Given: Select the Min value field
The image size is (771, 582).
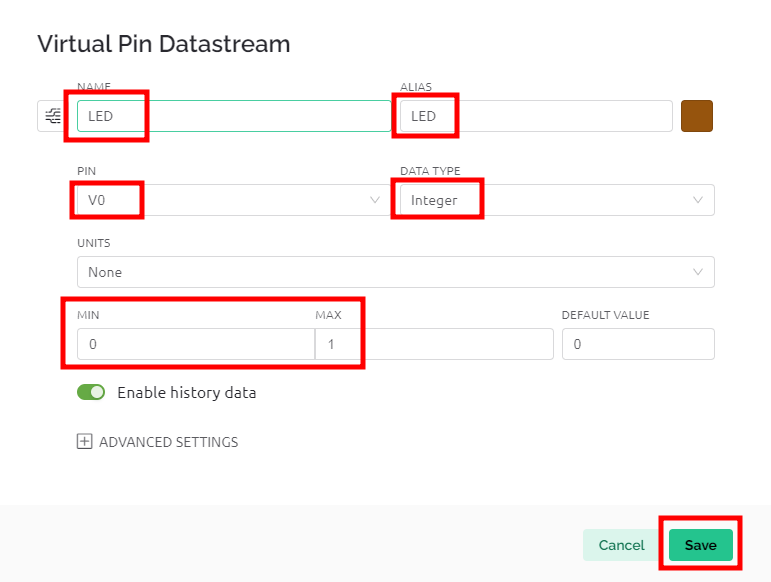Looking at the screenshot, I should tap(196, 344).
